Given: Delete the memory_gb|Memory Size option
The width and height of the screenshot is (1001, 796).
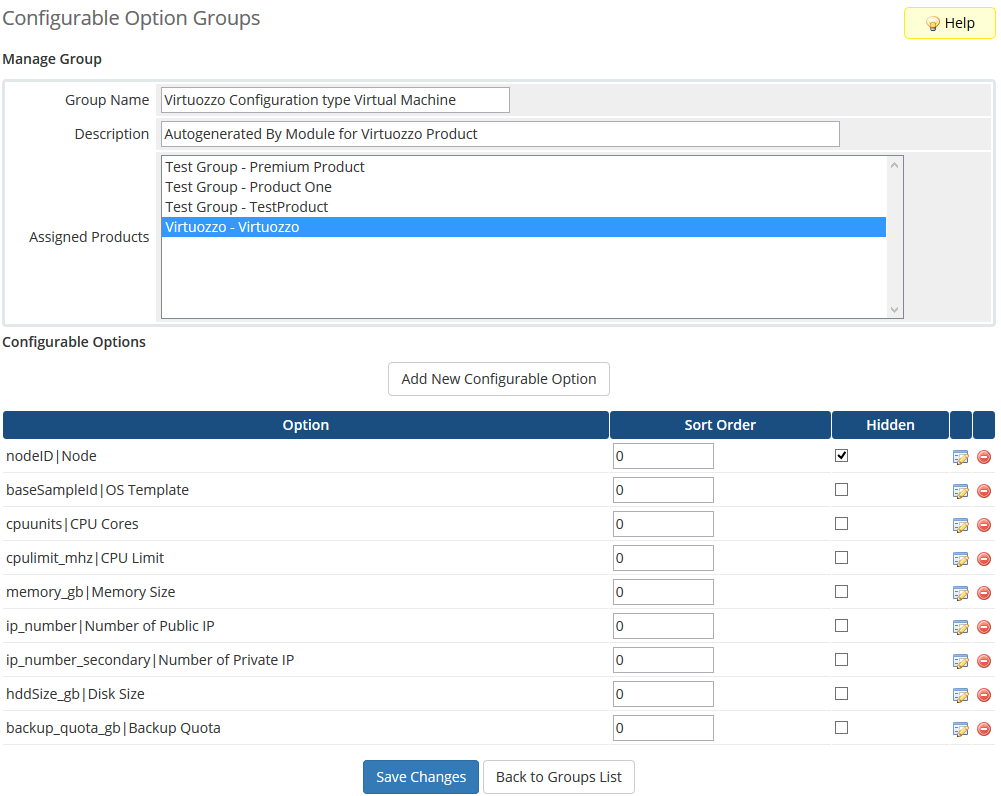Looking at the screenshot, I should coord(984,593).
